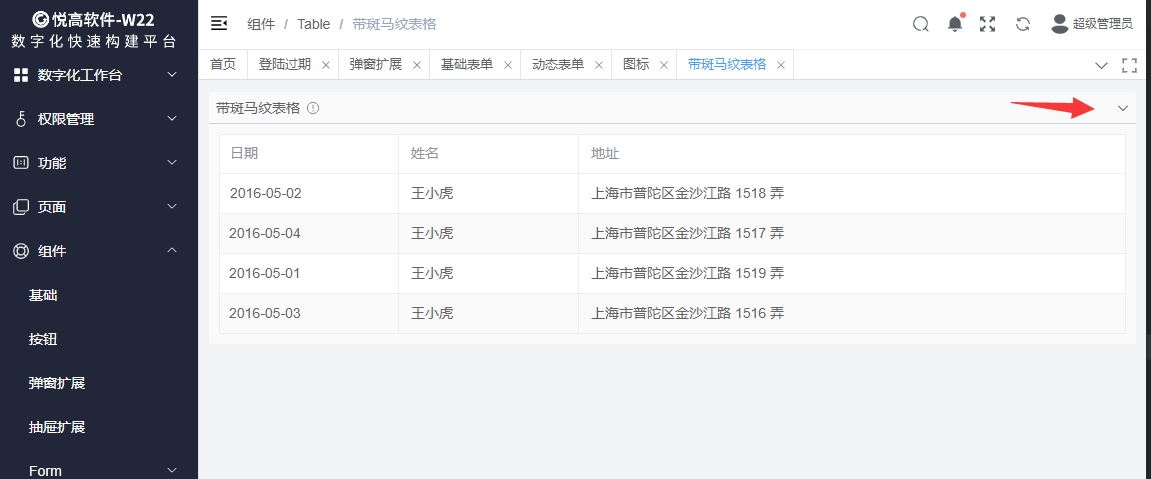Viewport: 1151px width, 479px height.
Task: Close the 图标 tab
Action: 664,65
